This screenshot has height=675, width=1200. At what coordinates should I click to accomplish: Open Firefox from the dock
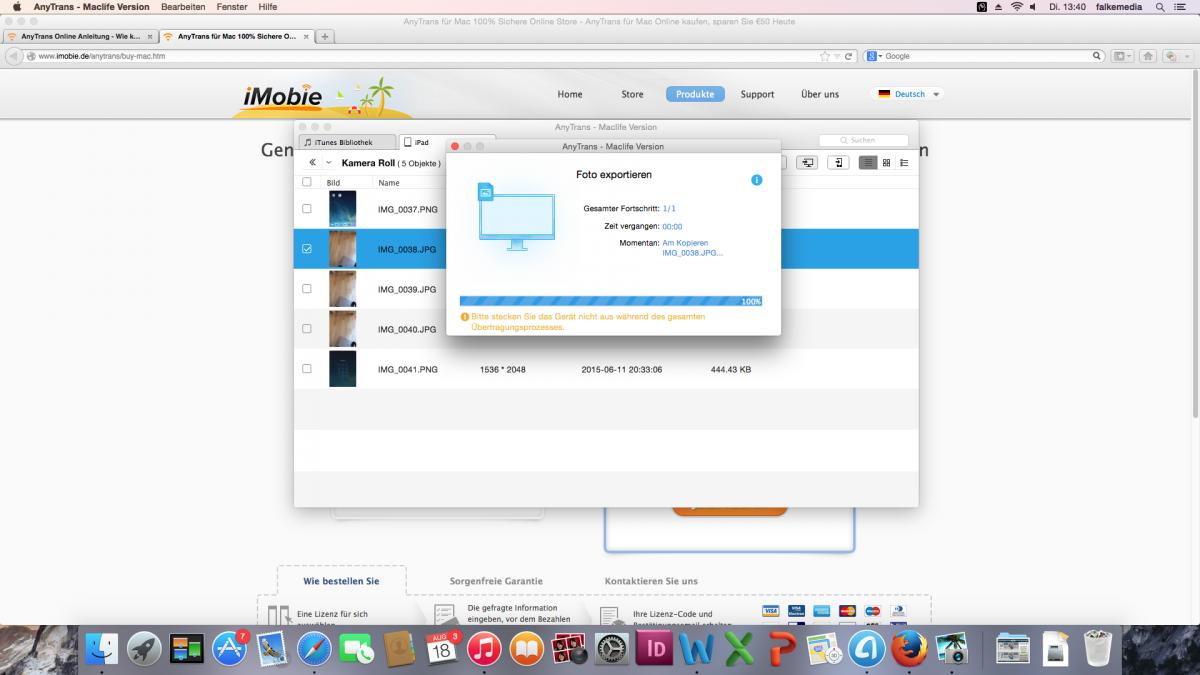pyautogui.click(x=909, y=650)
